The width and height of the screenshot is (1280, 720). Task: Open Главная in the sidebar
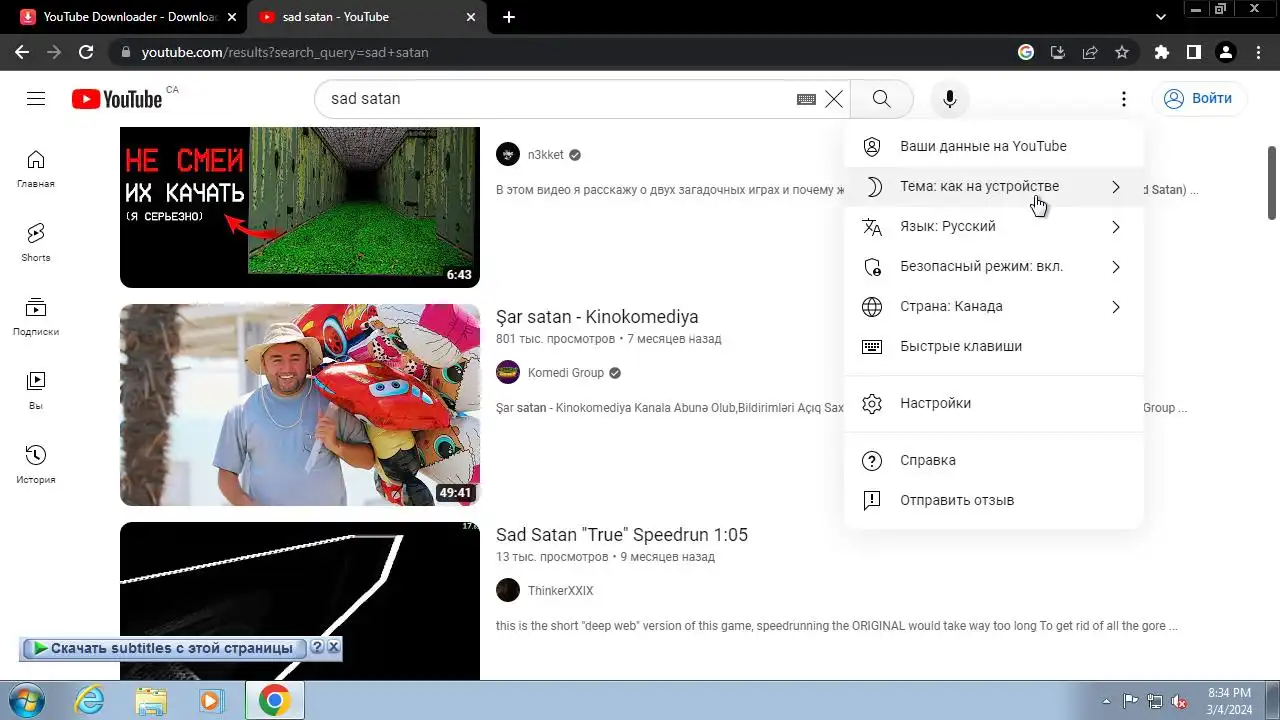(36, 169)
